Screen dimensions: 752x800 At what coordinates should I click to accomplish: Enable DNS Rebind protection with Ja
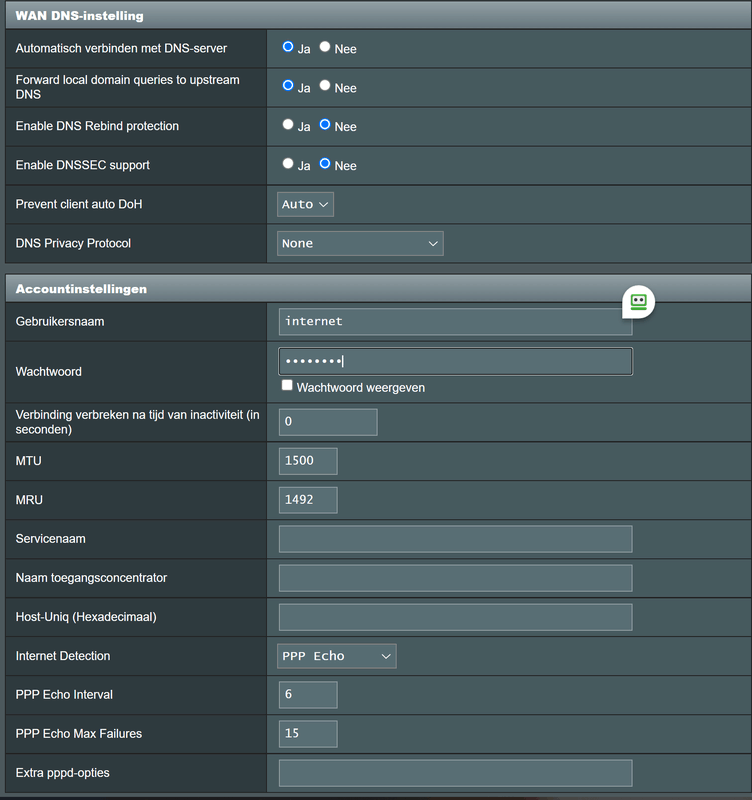tap(288, 125)
